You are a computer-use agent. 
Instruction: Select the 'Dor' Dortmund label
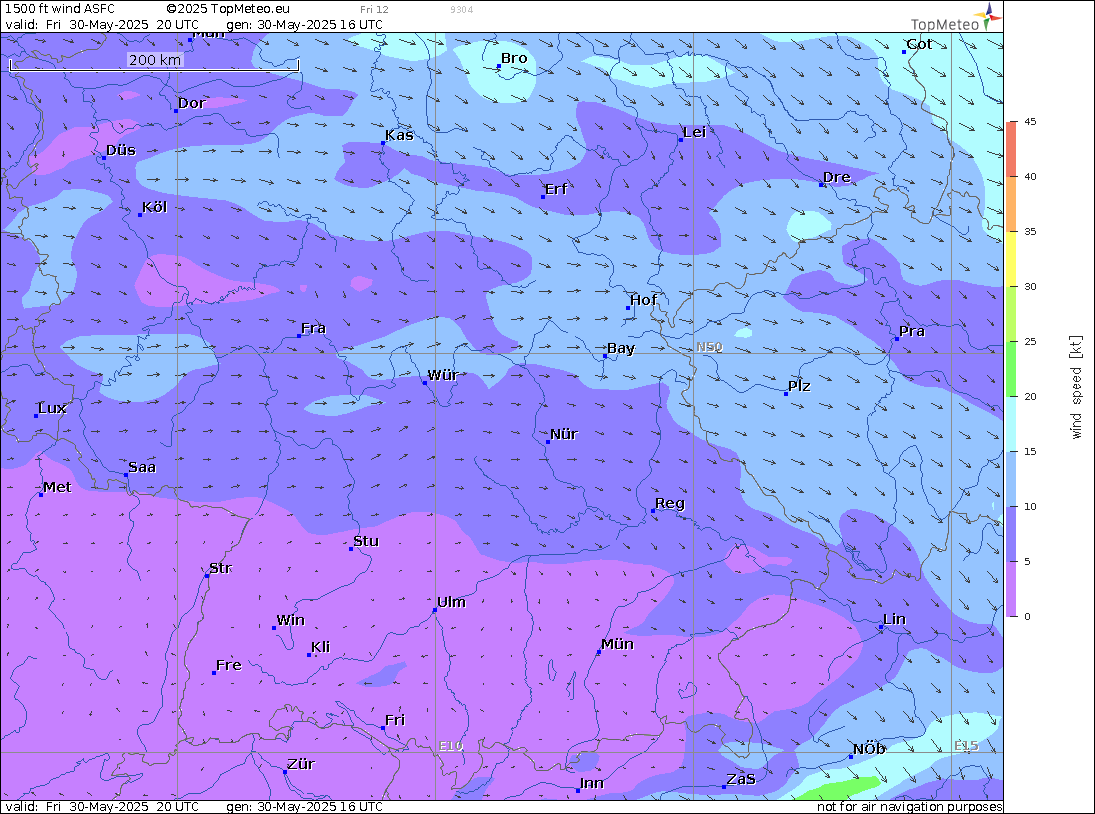click(191, 103)
